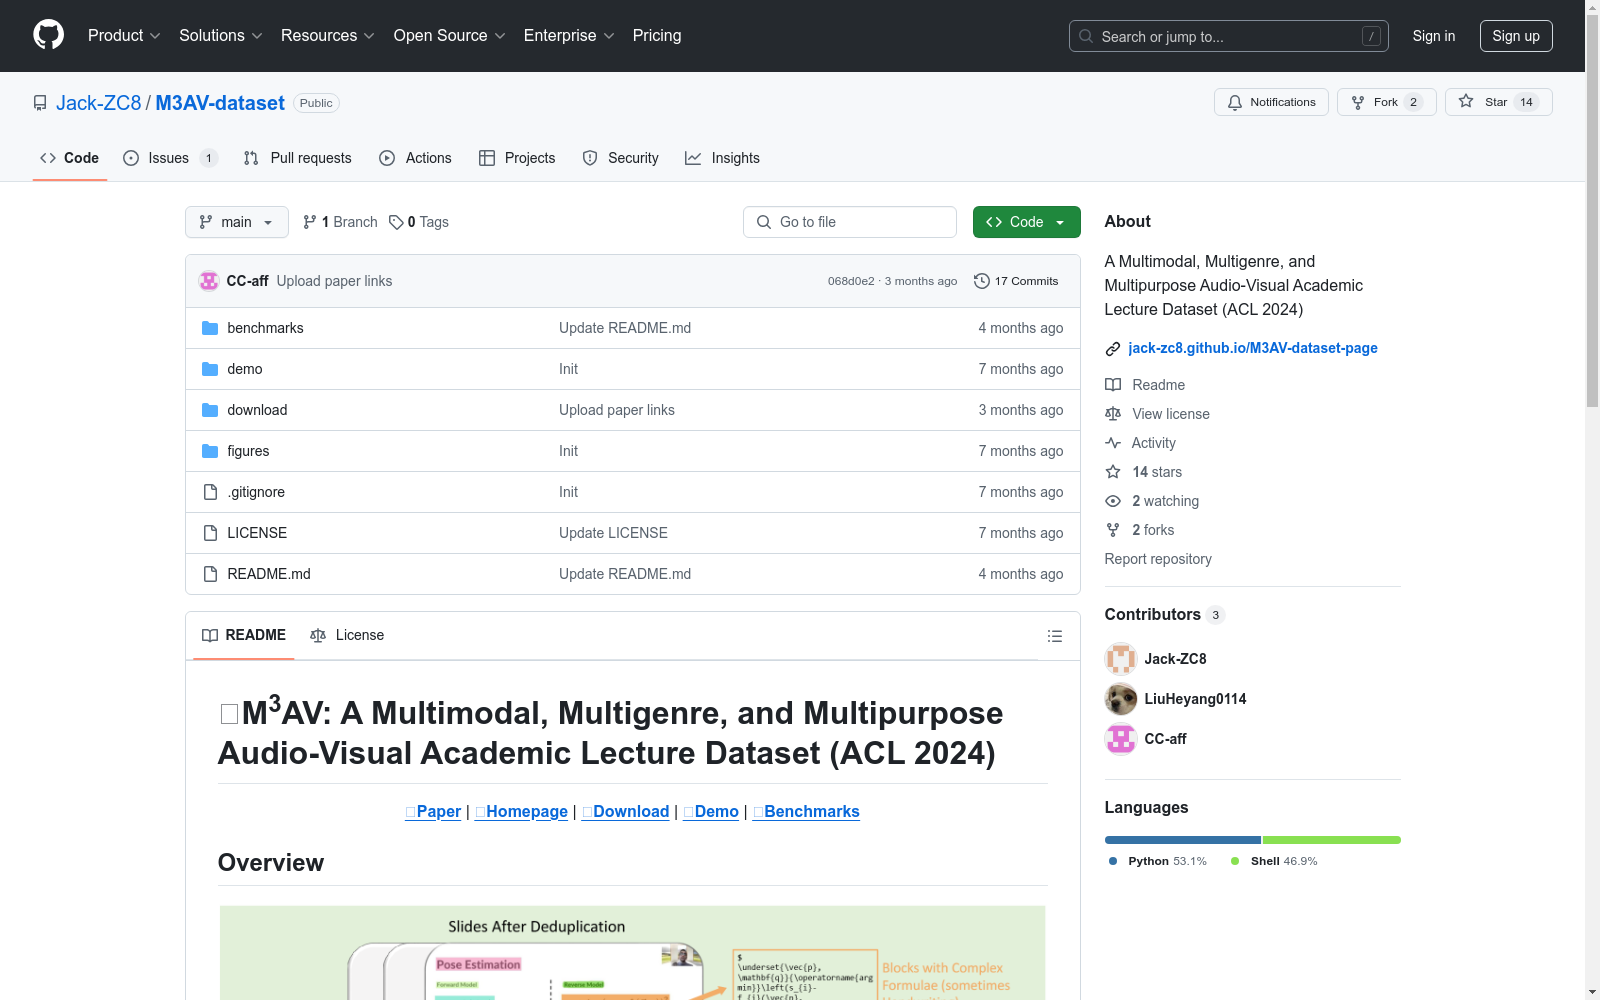Image resolution: width=1600 pixels, height=1000 pixels.
Task: Click the README.md file icon
Action: (210, 574)
